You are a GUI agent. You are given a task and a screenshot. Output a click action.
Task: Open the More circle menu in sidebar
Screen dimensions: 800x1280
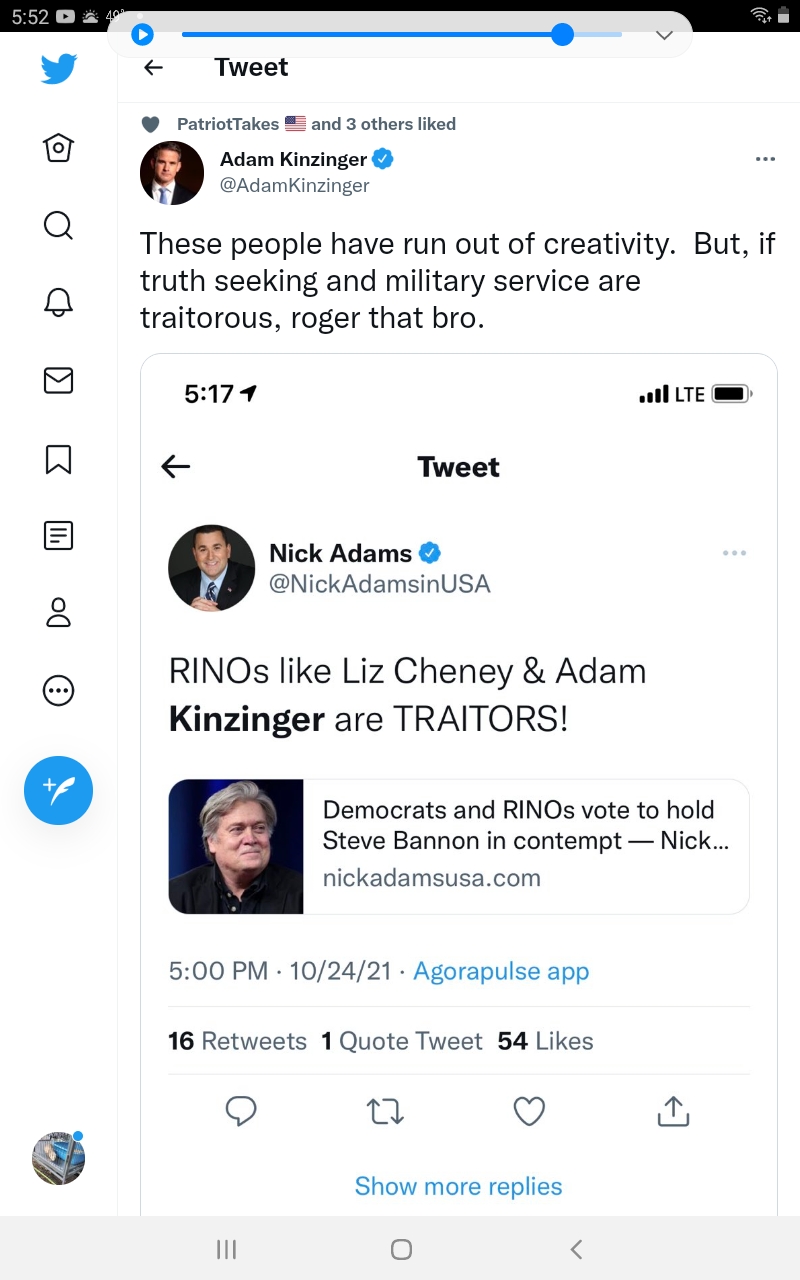[x=58, y=690]
